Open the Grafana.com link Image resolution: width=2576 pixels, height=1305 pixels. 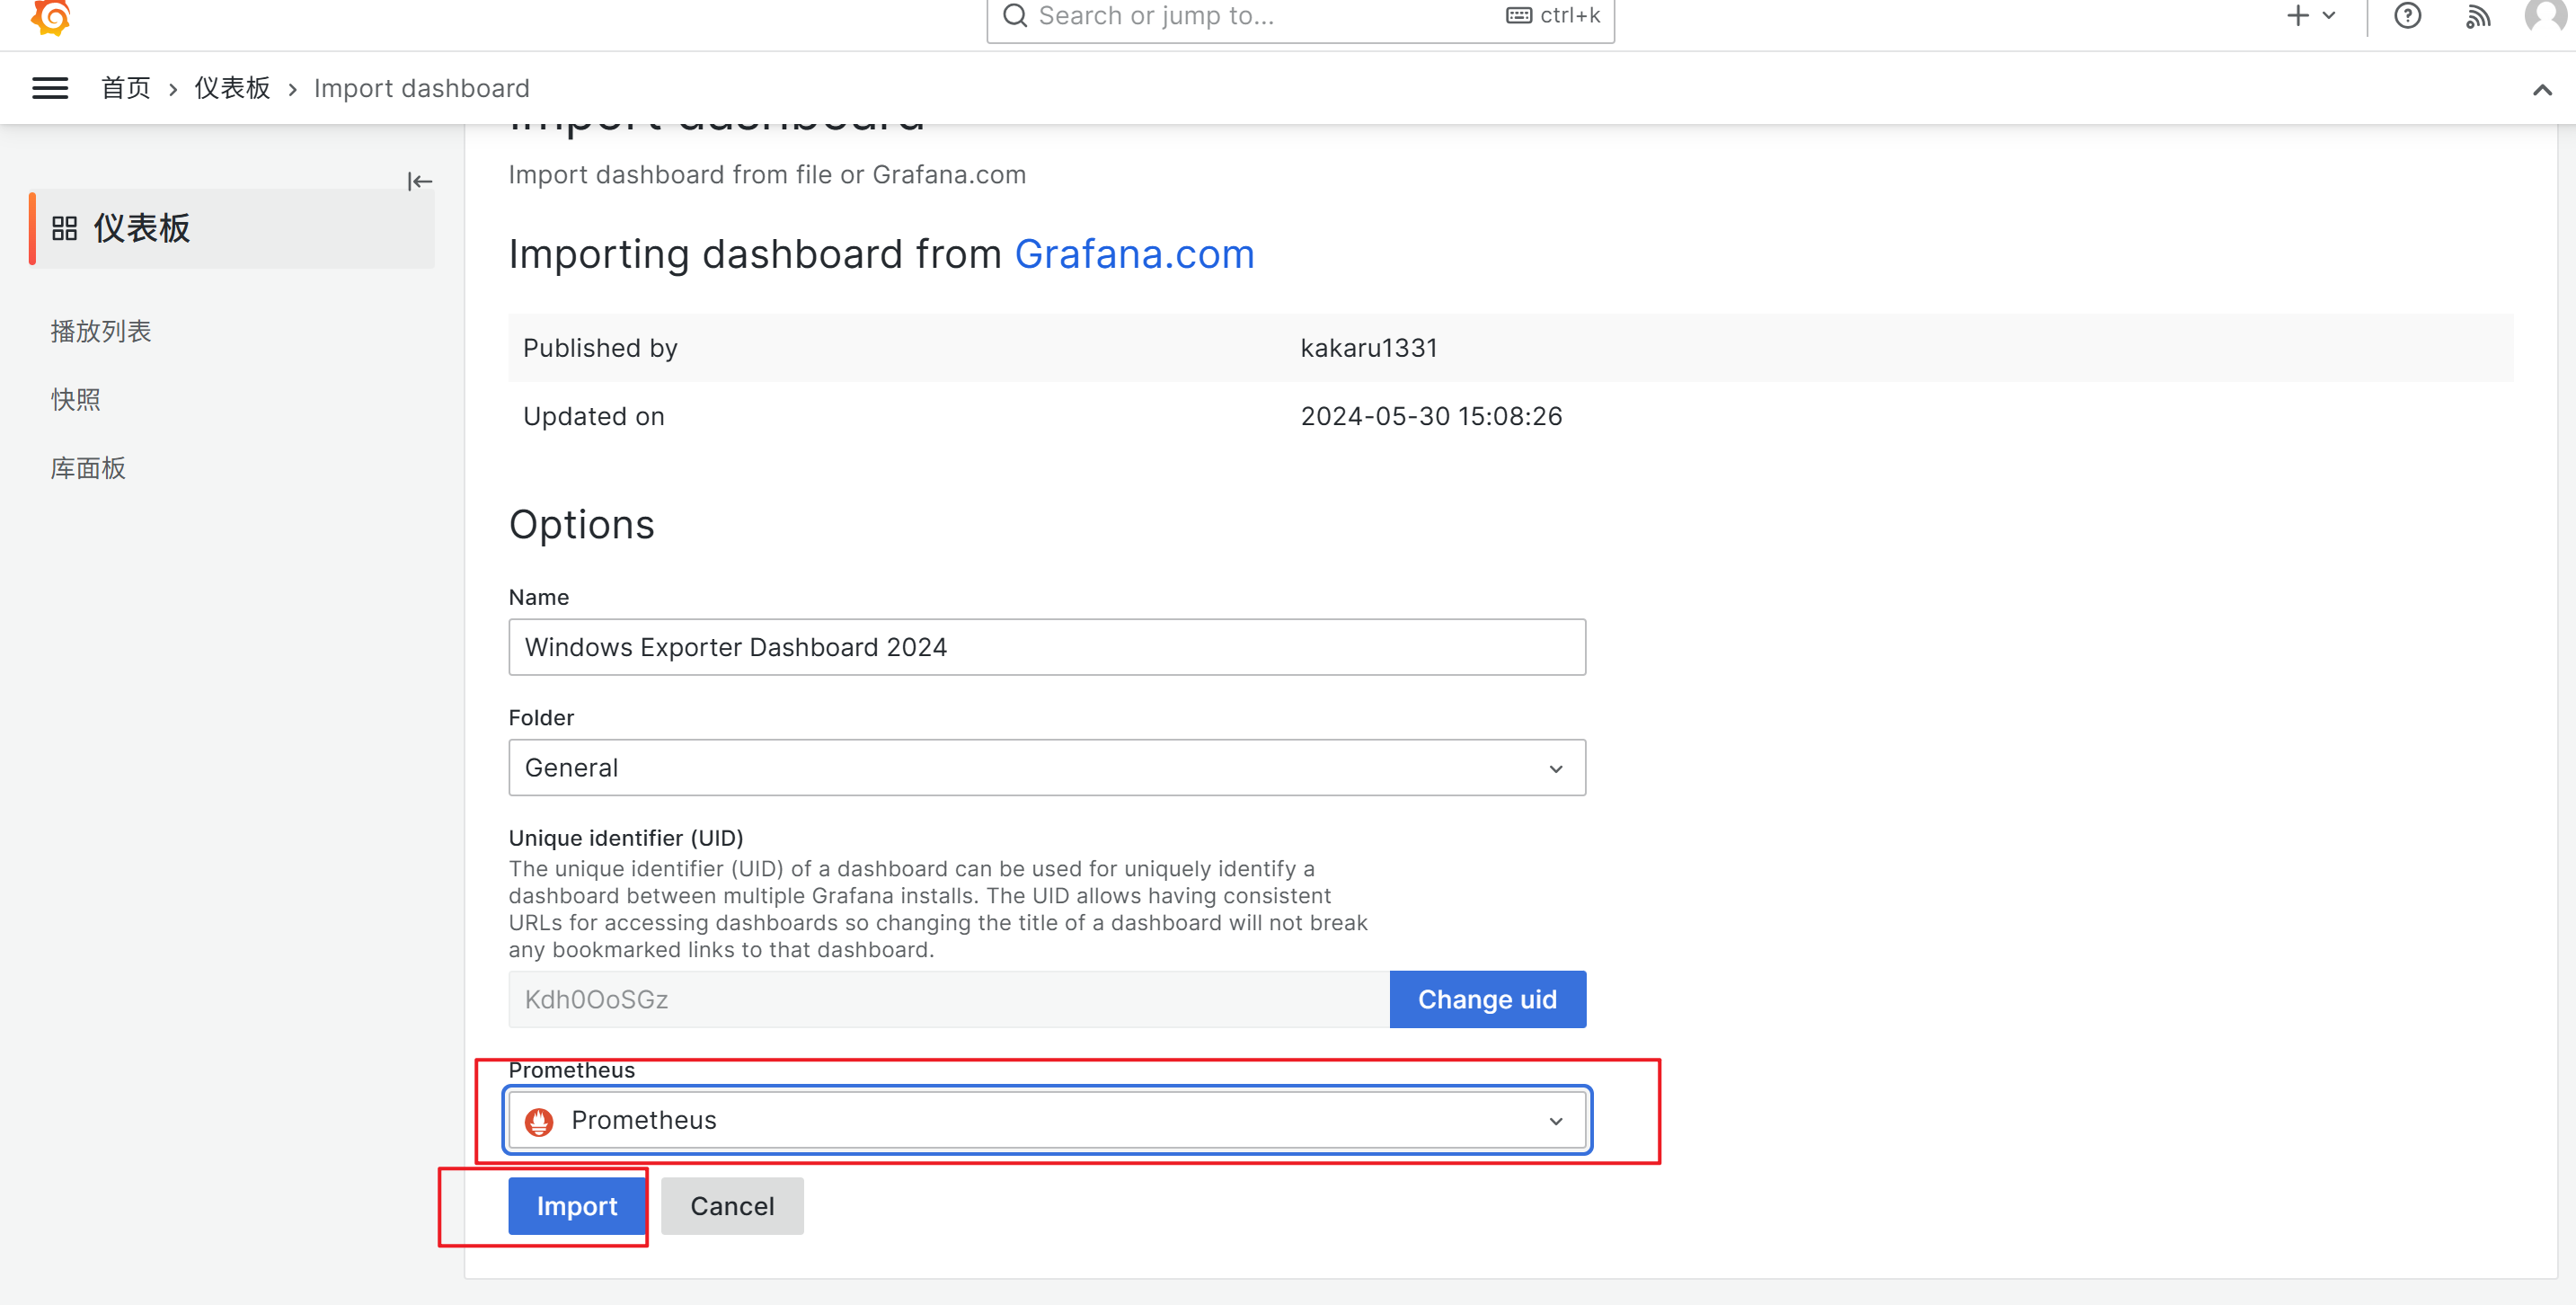tap(1134, 254)
